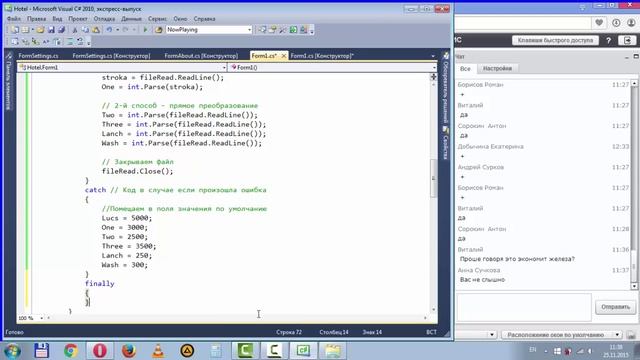Viewport: 640px width, 360px height.
Task: Open Opera from the taskbar
Action: point(100,351)
